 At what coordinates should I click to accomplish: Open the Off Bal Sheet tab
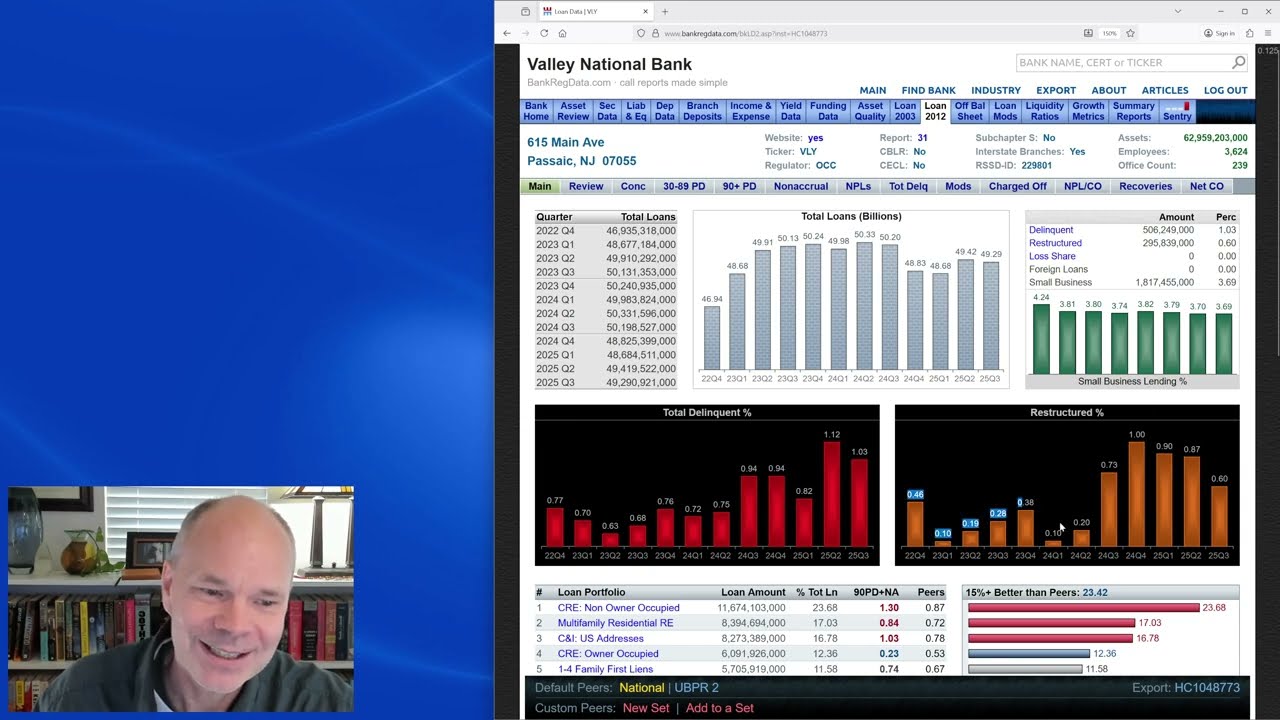970,111
